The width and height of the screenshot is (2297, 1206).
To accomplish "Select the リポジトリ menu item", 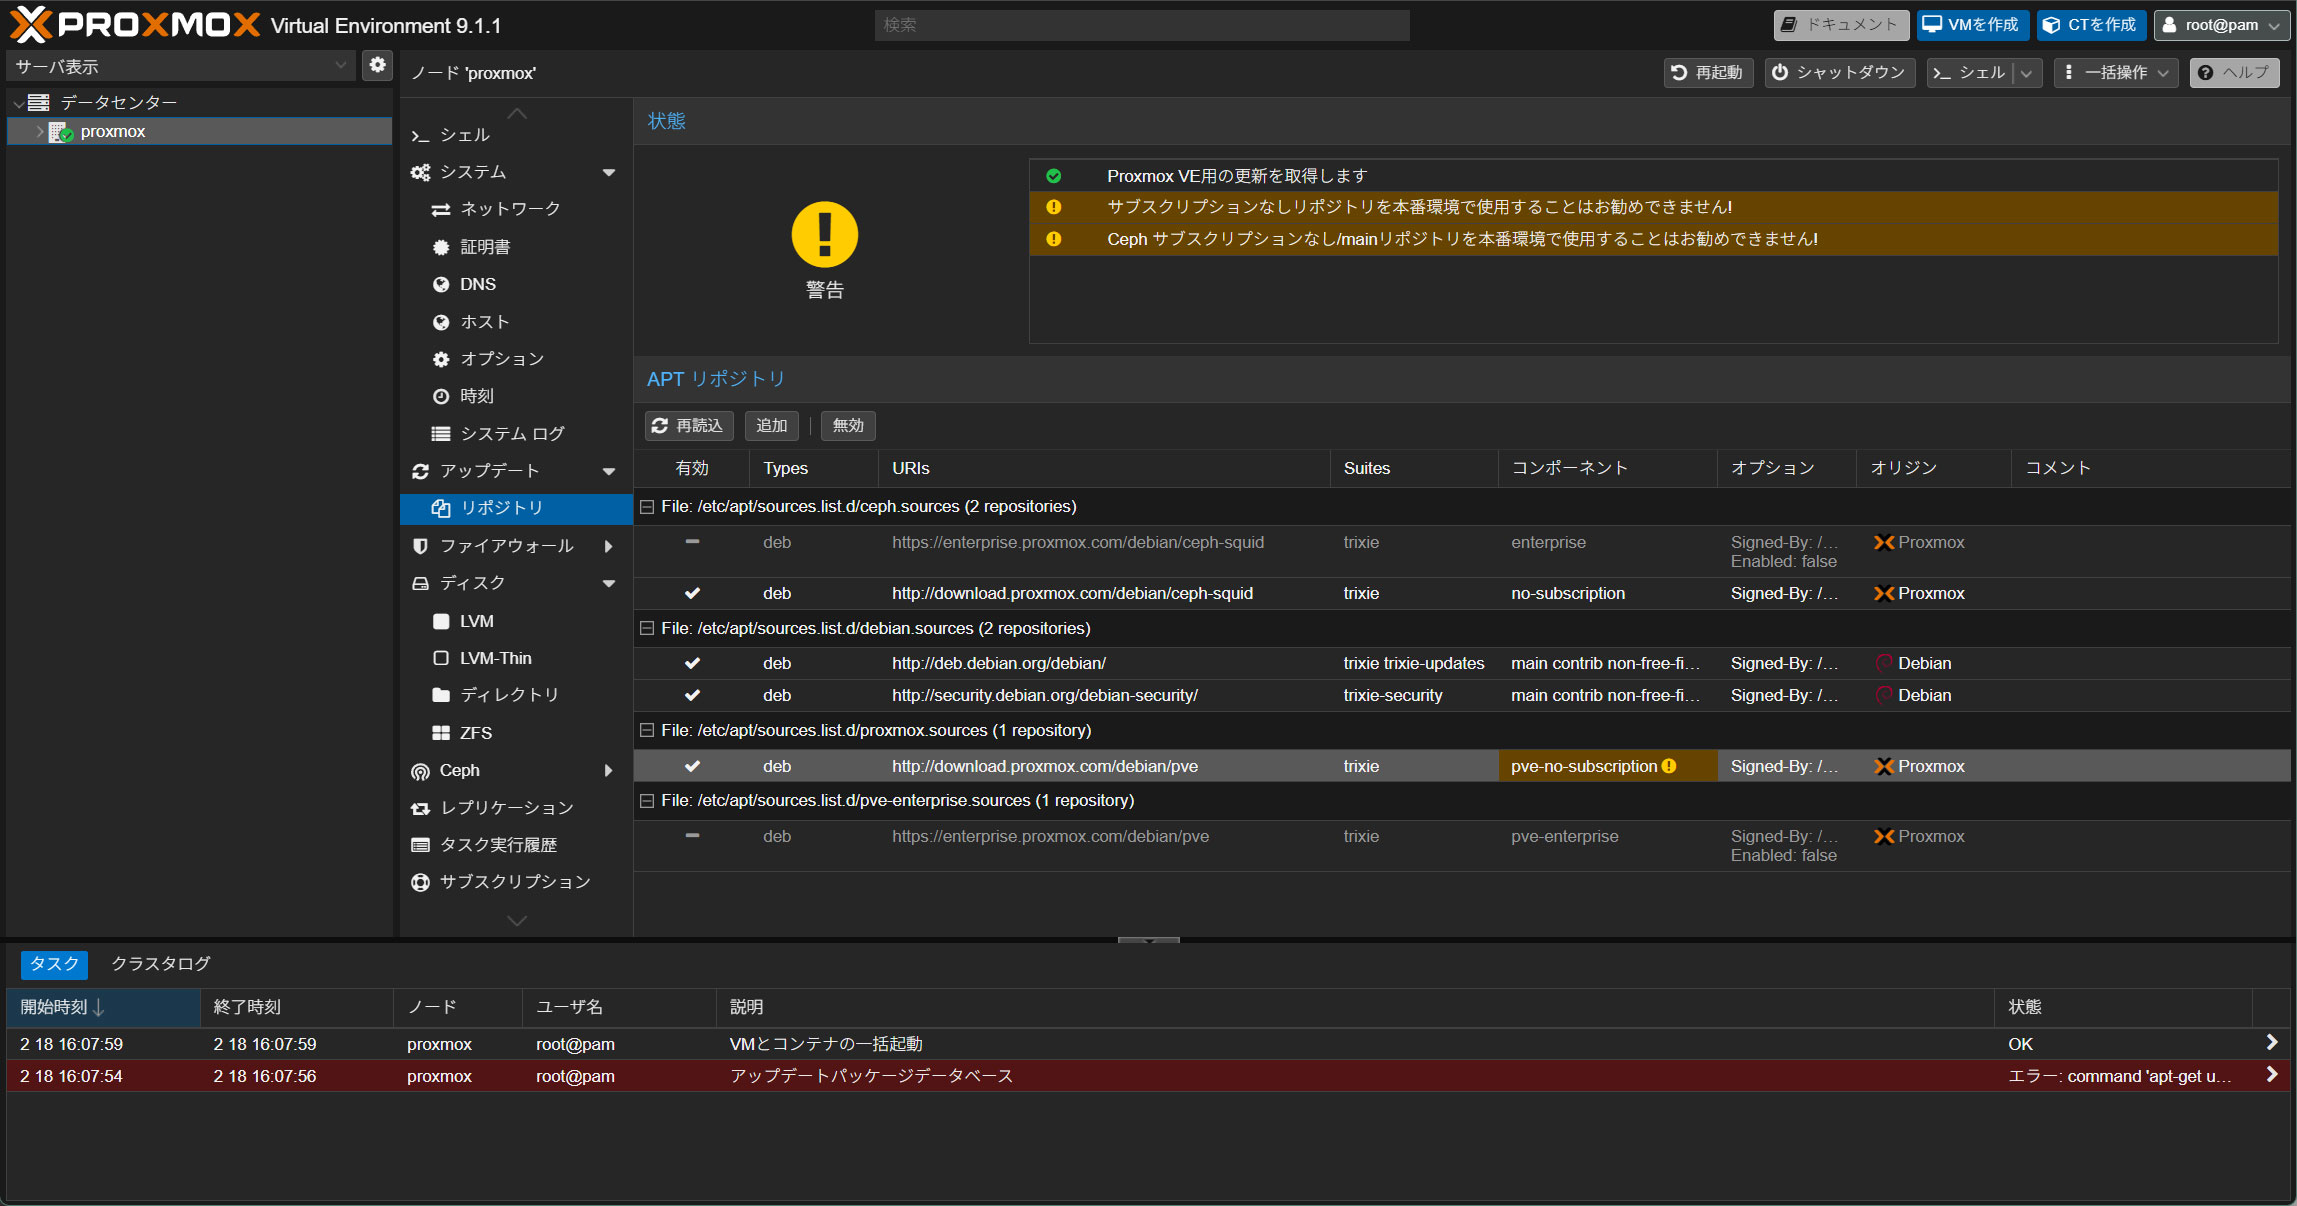I will (501, 508).
